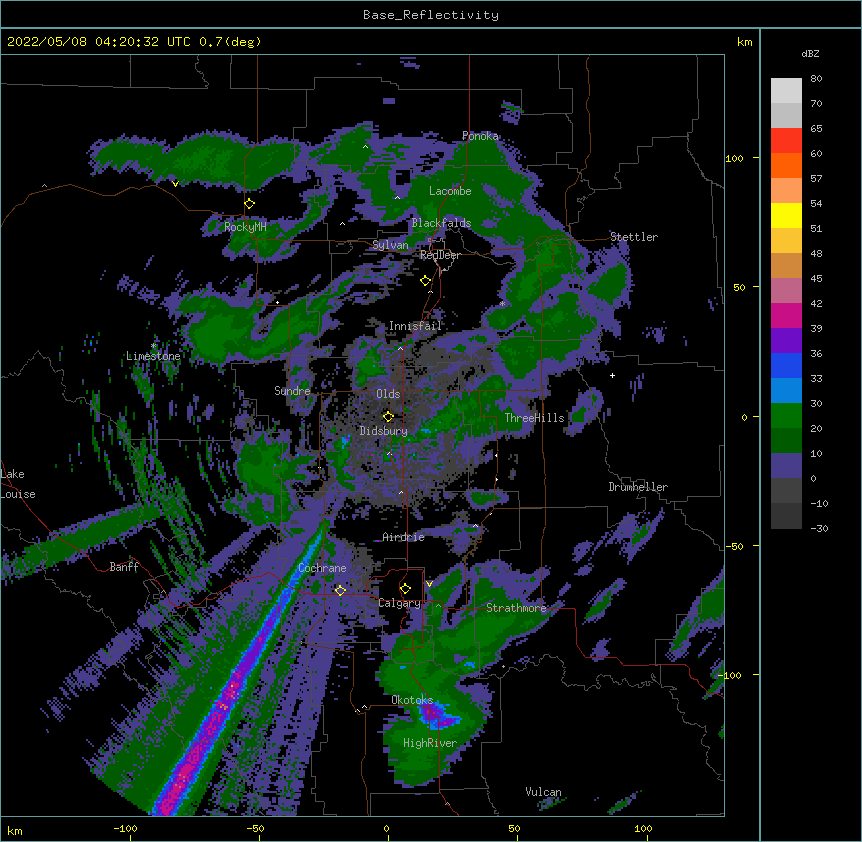862x842 pixels.
Task: Select the yellow station marker below RedDeer
Action: pyautogui.click(x=425, y=281)
